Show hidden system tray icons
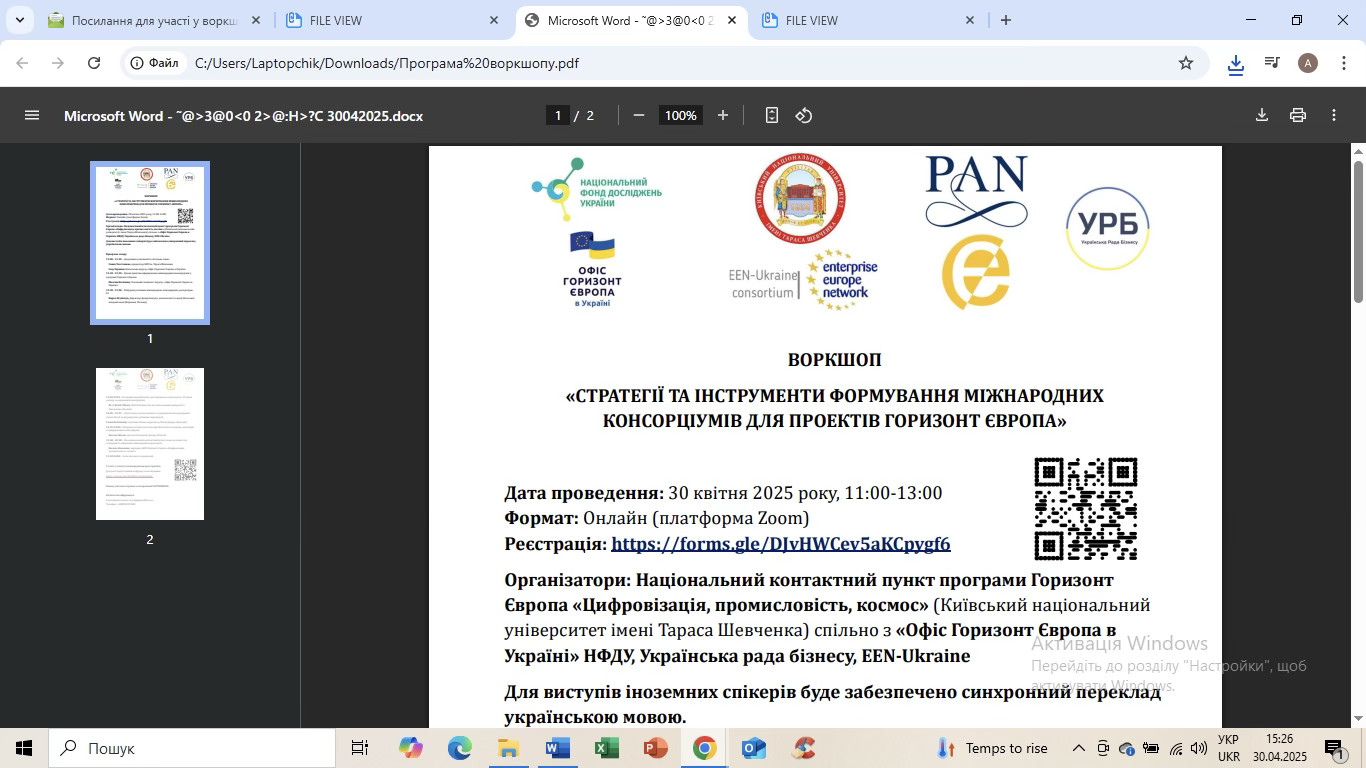Image resolution: width=1366 pixels, height=768 pixels. coord(1078,748)
